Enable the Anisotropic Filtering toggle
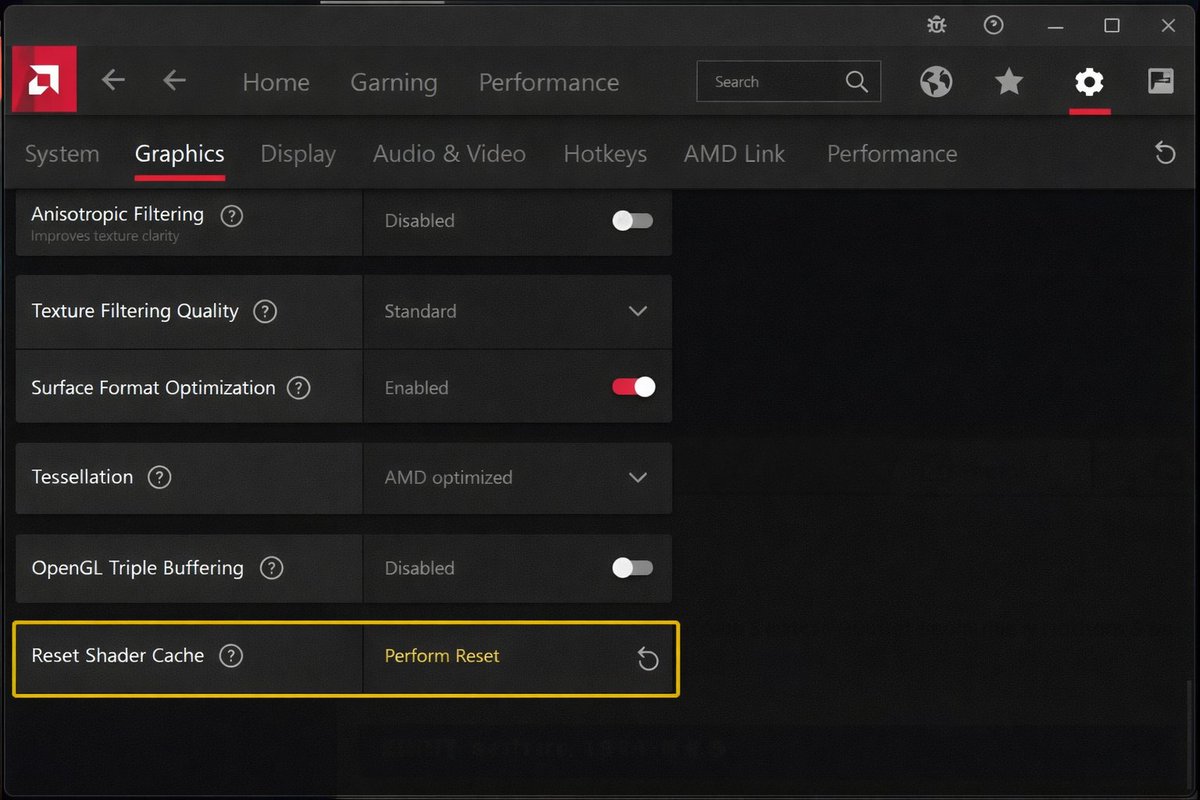This screenshot has height=800, width=1200. coord(632,220)
